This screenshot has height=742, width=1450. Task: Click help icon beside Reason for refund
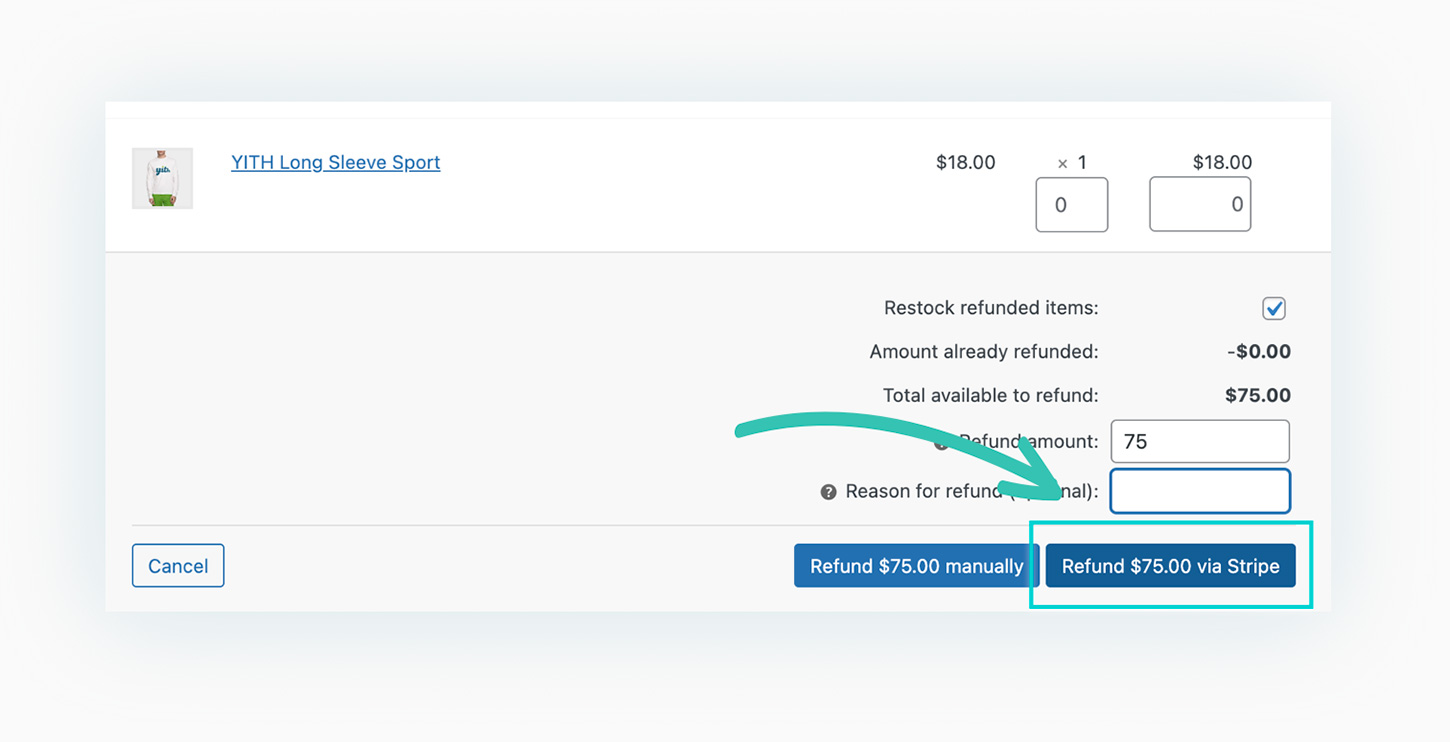coord(828,492)
